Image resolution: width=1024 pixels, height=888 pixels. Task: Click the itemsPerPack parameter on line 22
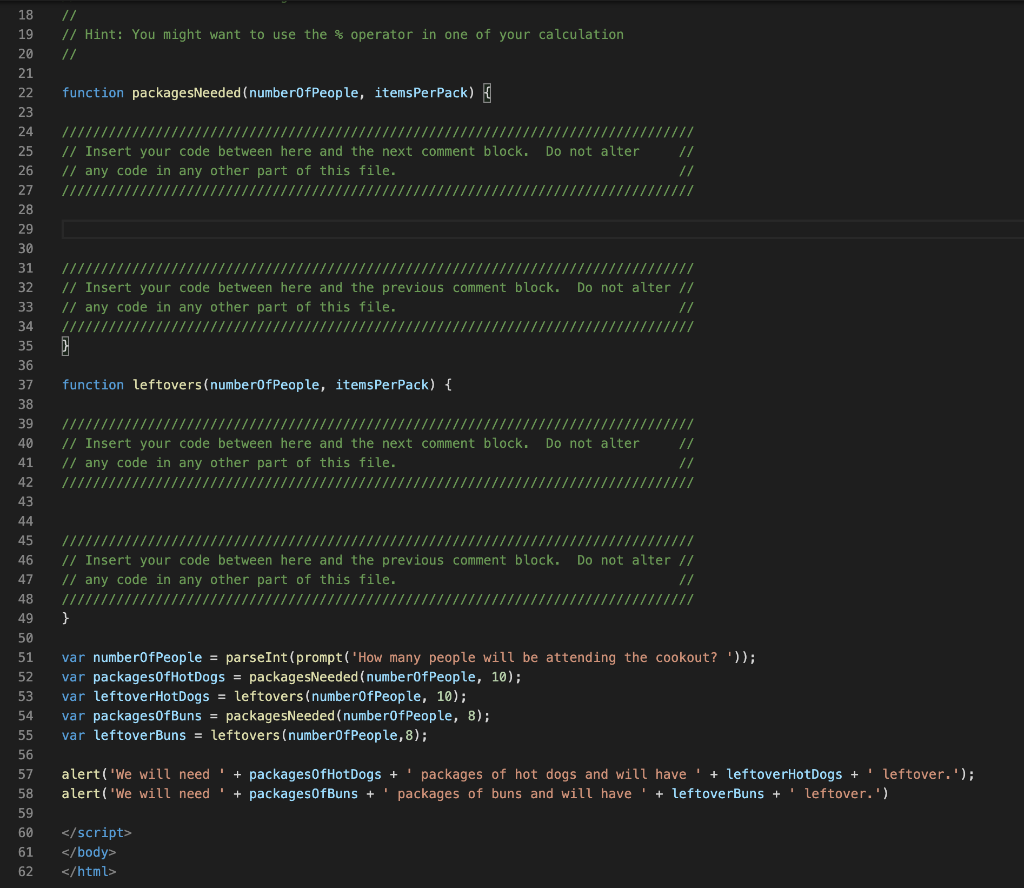click(x=420, y=92)
